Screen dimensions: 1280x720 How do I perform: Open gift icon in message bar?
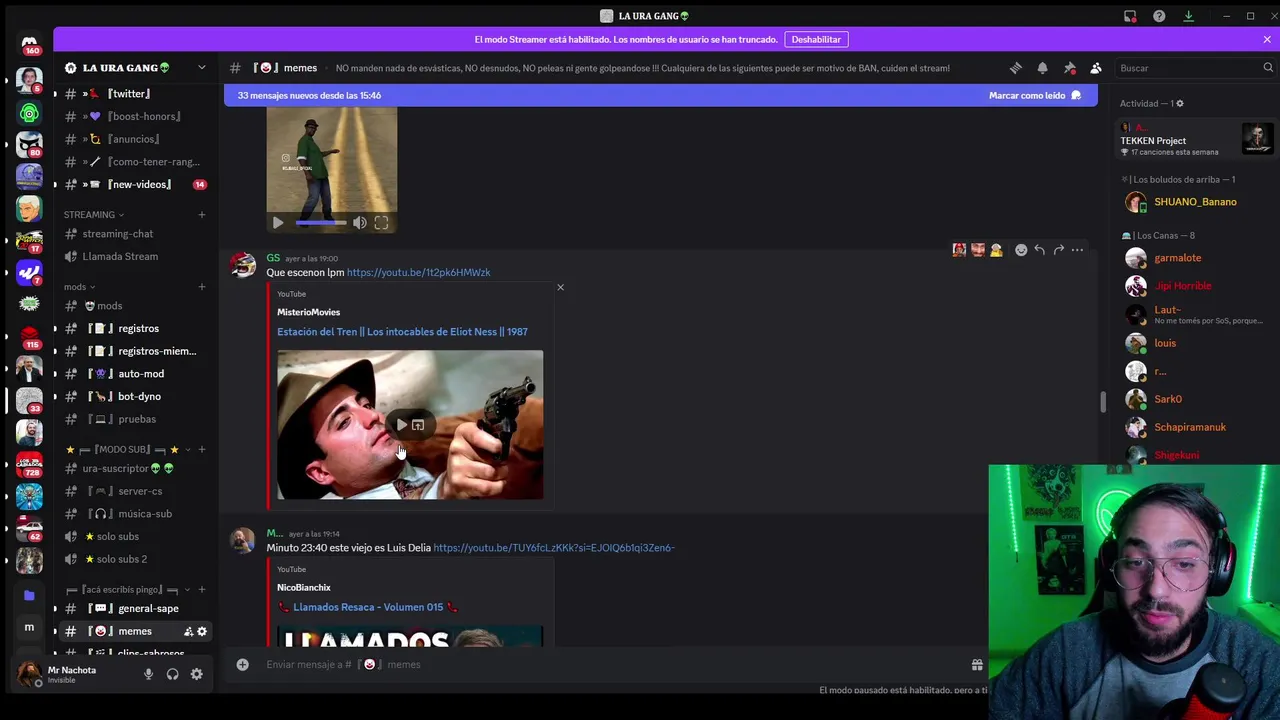click(x=977, y=665)
